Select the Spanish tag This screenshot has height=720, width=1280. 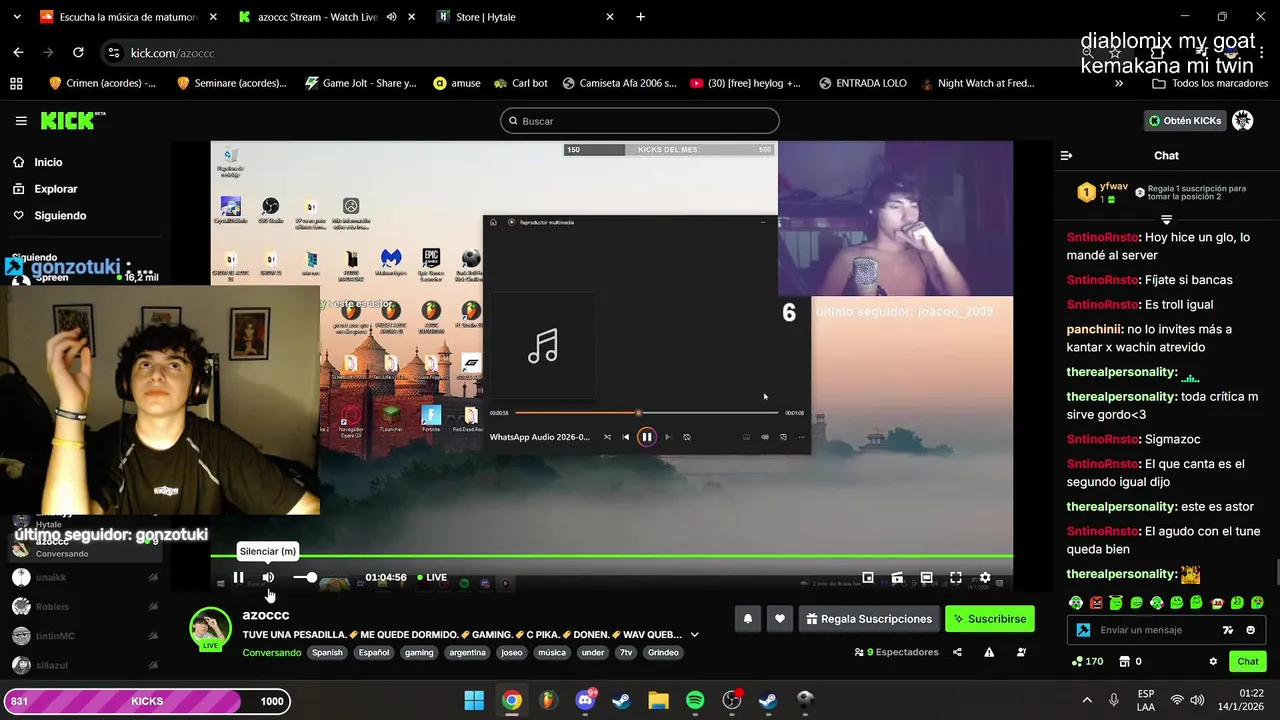[x=327, y=652]
